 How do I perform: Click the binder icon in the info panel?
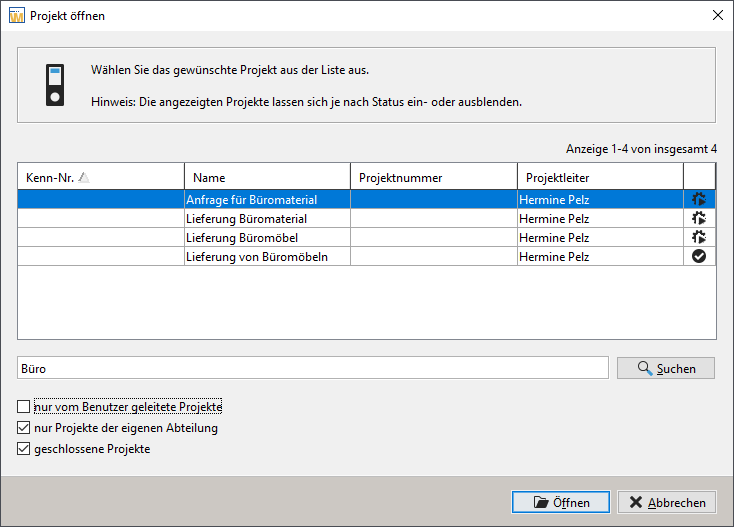[55, 85]
